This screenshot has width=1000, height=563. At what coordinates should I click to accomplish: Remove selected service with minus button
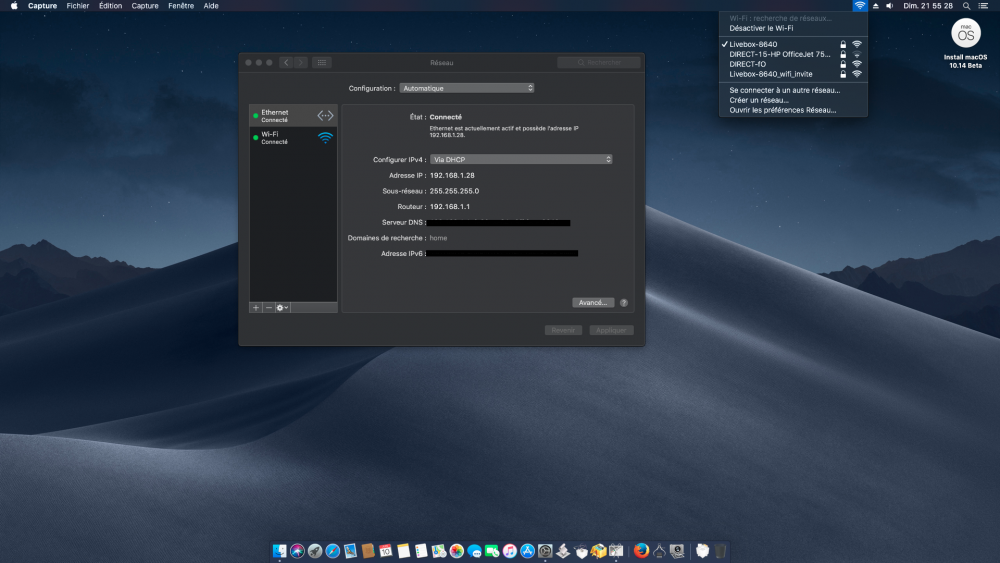(x=268, y=307)
